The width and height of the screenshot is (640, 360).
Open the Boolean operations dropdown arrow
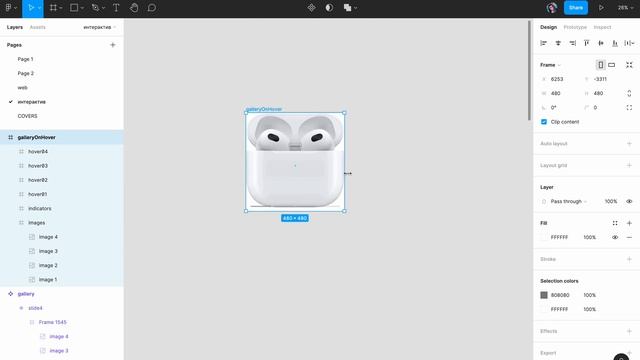(356, 8)
